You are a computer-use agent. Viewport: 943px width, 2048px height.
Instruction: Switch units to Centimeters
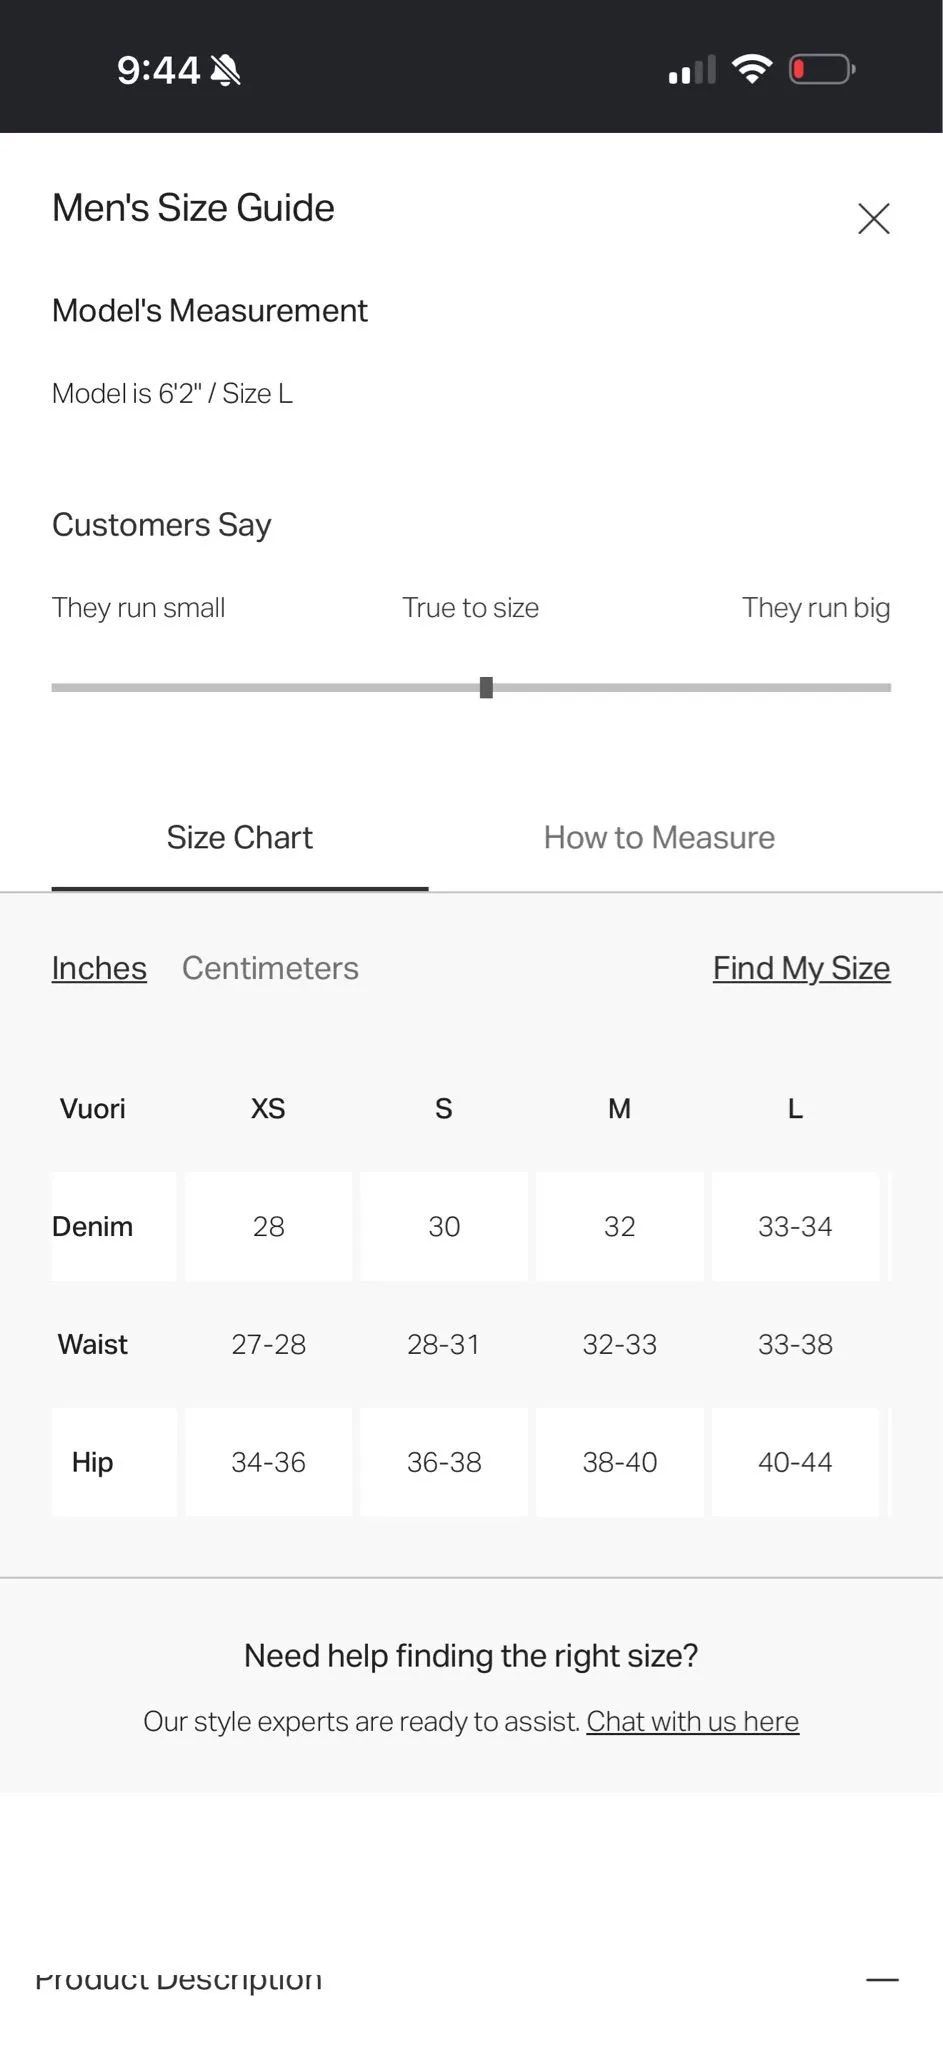270,968
